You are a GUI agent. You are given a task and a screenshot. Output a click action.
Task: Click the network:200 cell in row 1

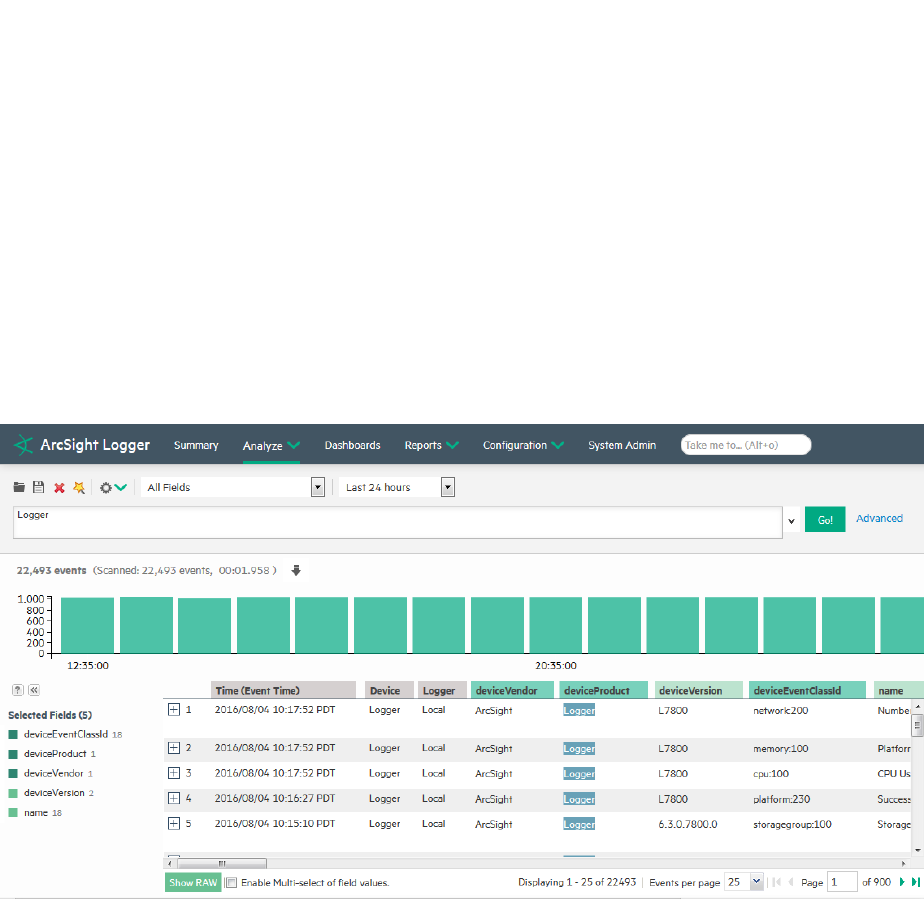[780, 710]
